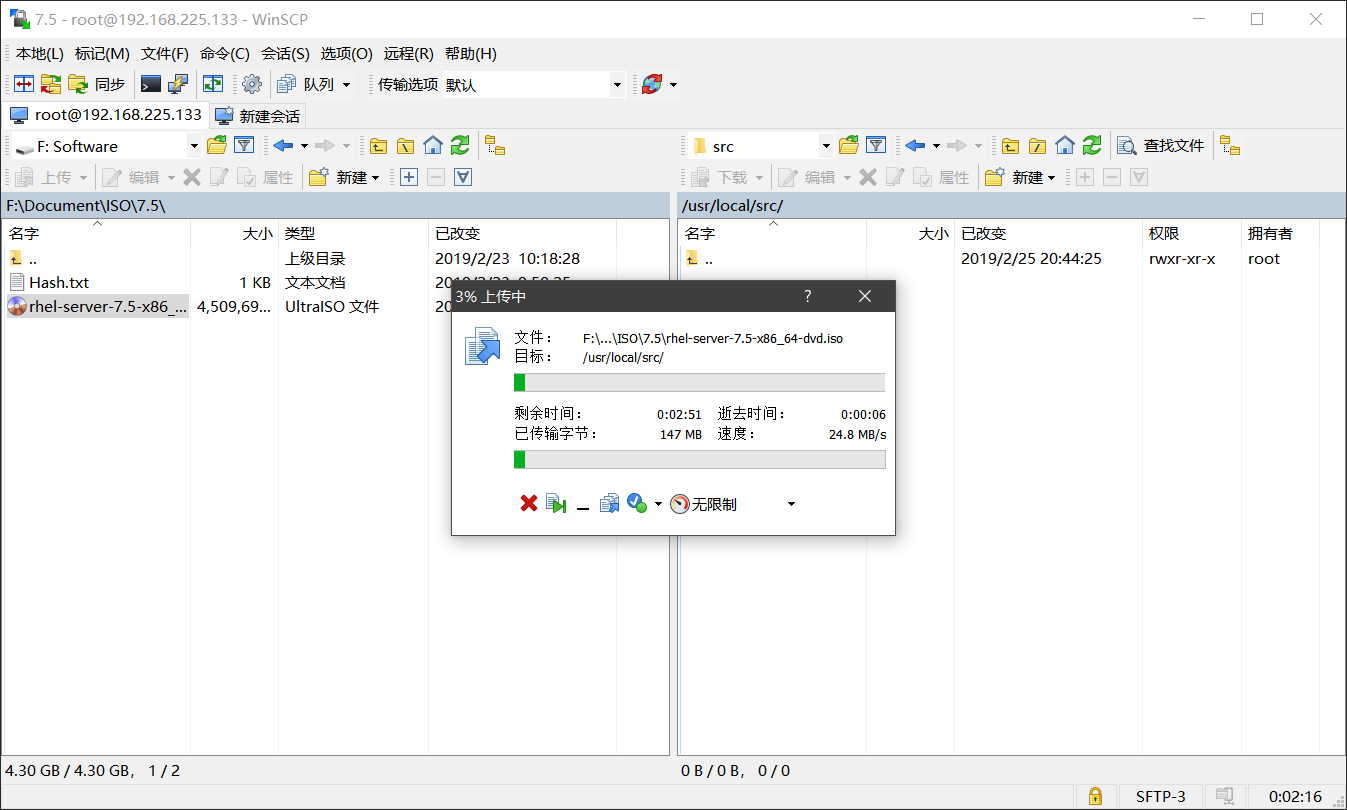Switch to root@192.168.225.133 session tab
The width and height of the screenshot is (1347, 810).
tap(105, 115)
